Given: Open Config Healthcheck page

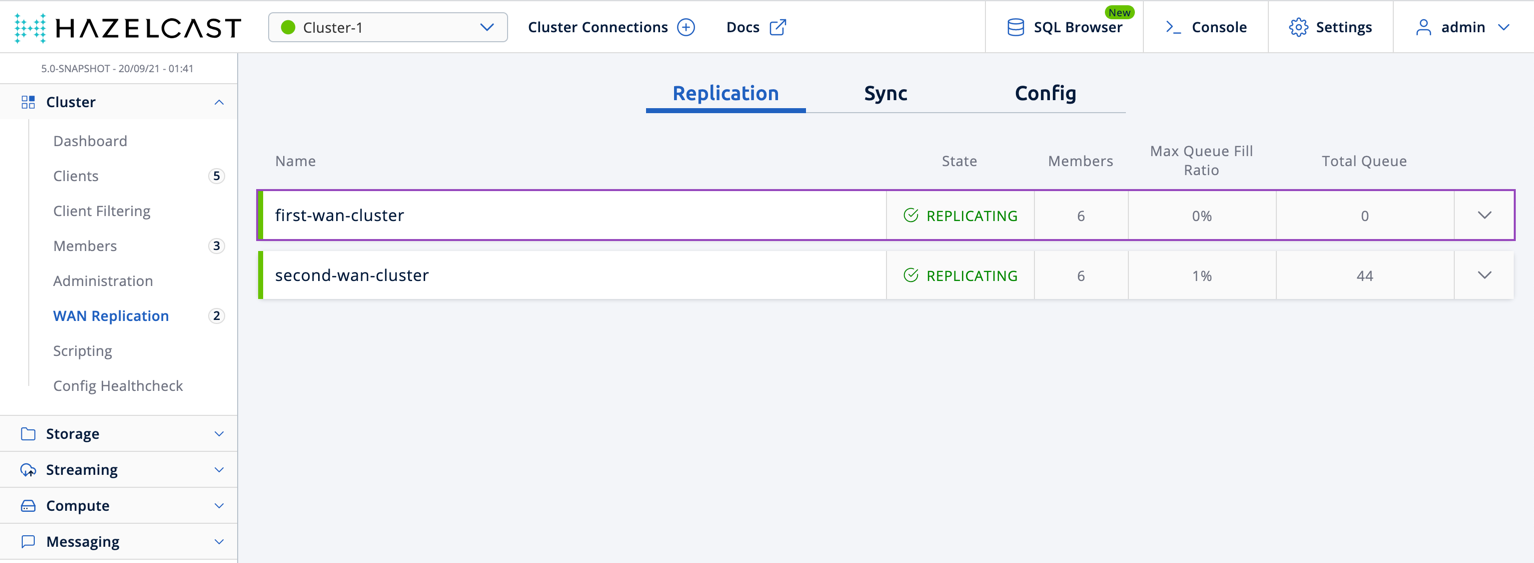Looking at the screenshot, I should [118, 386].
